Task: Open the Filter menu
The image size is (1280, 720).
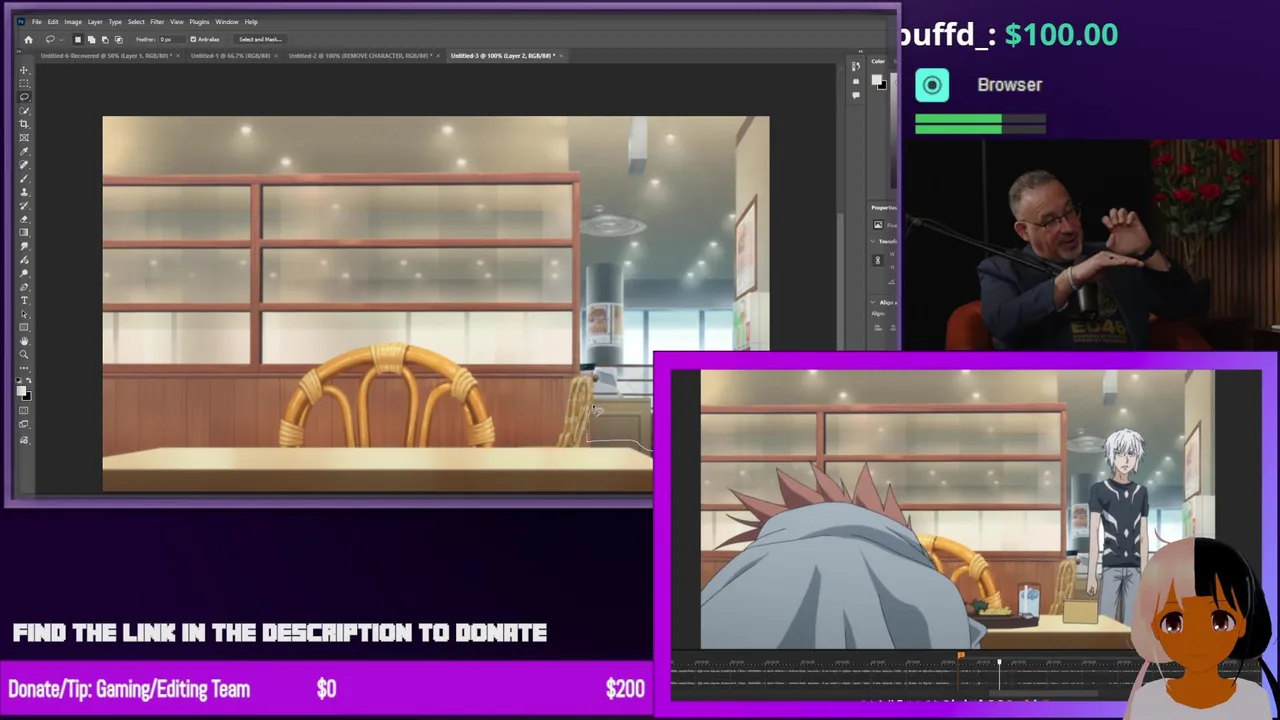Action: (157, 22)
